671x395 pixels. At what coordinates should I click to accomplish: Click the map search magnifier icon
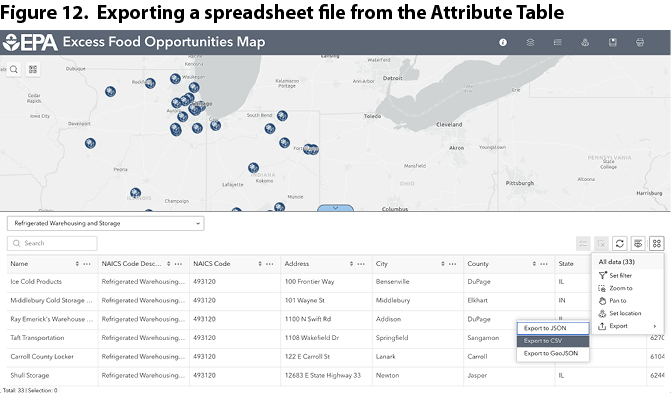click(14, 69)
